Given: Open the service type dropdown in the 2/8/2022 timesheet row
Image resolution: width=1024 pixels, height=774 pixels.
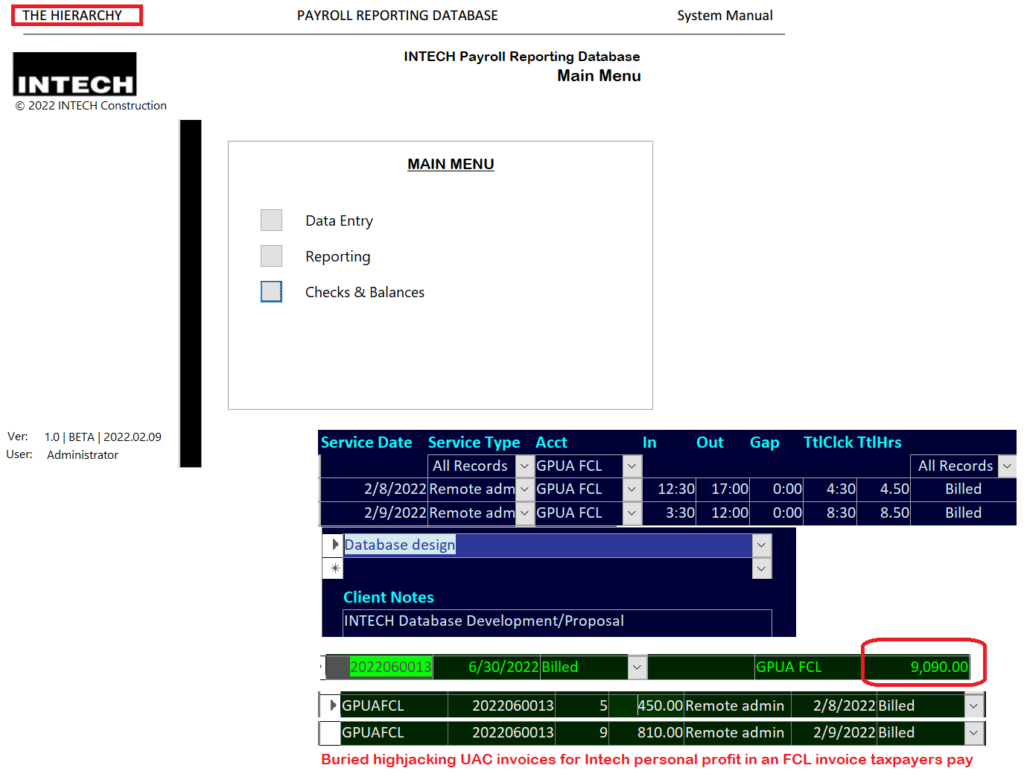Looking at the screenshot, I should point(524,489).
